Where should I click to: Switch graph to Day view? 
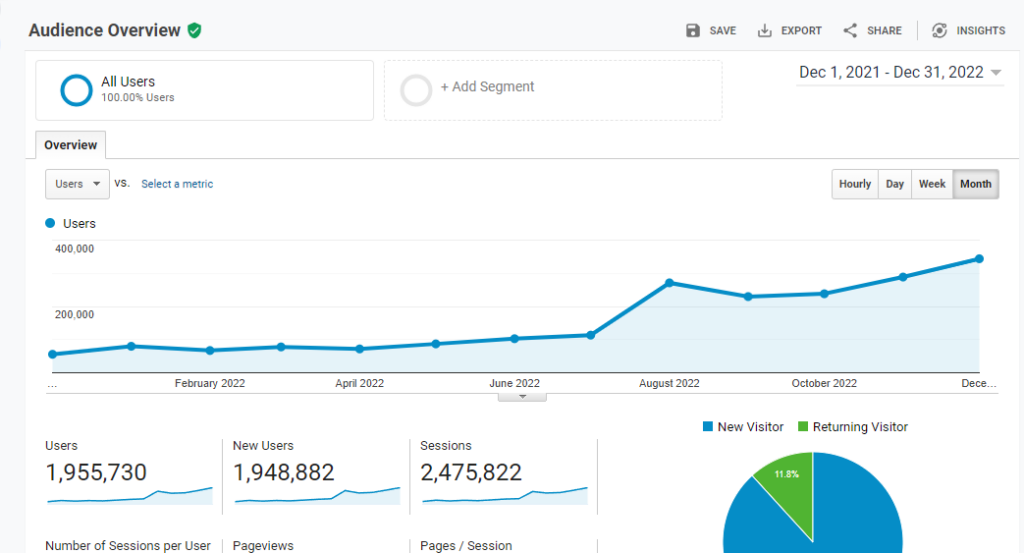coord(895,184)
